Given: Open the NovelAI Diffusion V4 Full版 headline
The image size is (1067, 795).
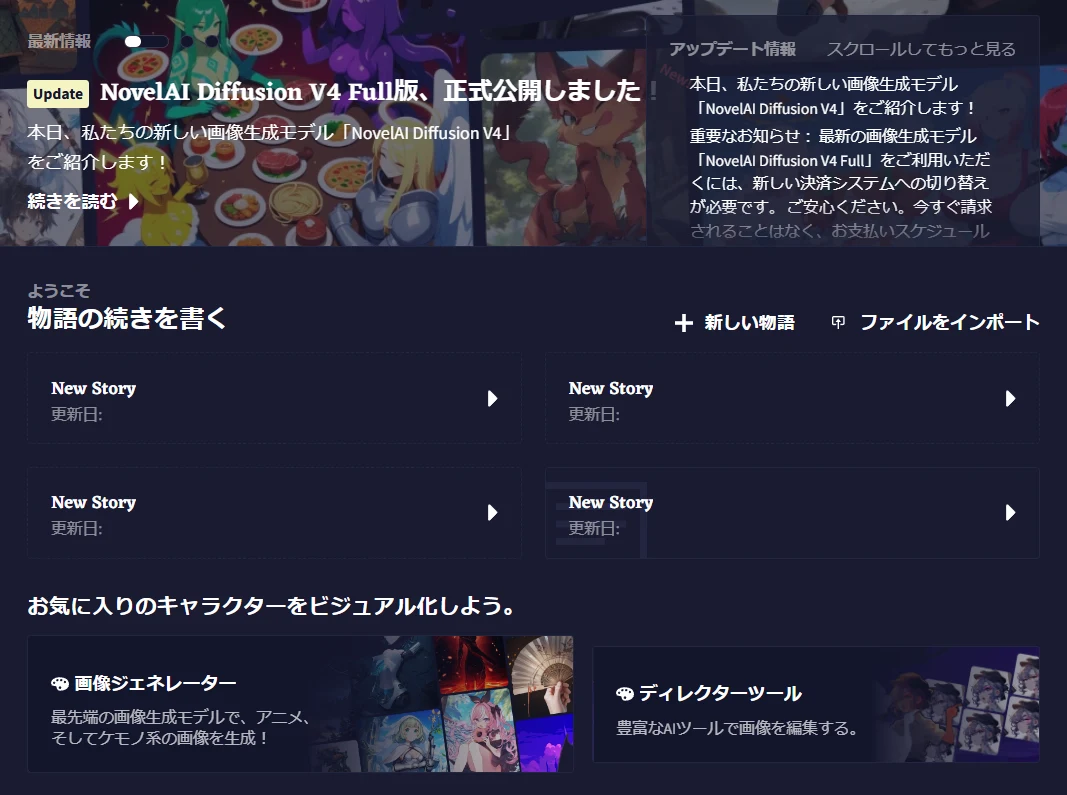Looking at the screenshot, I should click(x=370, y=91).
